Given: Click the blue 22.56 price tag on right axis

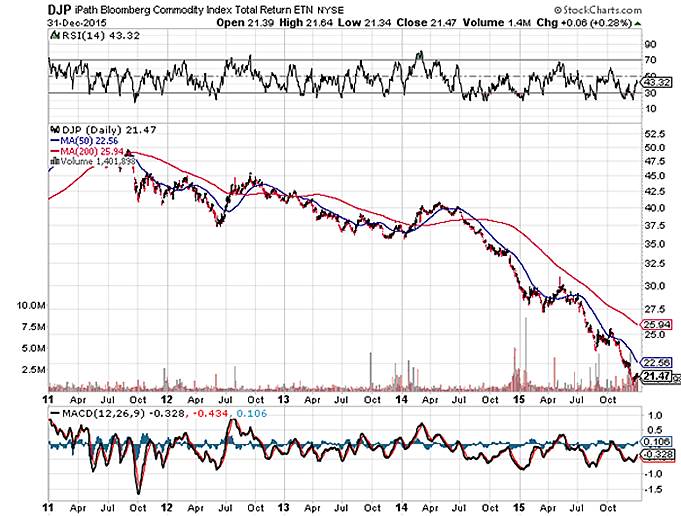Looking at the screenshot, I should [x=655, y=363].
